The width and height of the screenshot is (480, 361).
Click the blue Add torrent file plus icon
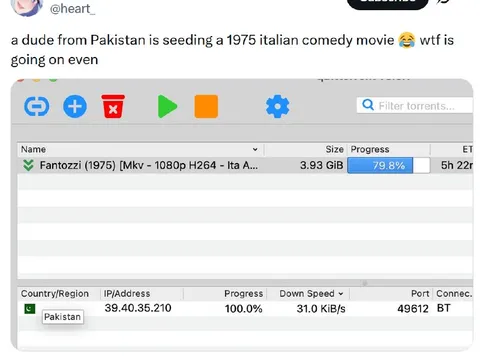coord(75,107)
